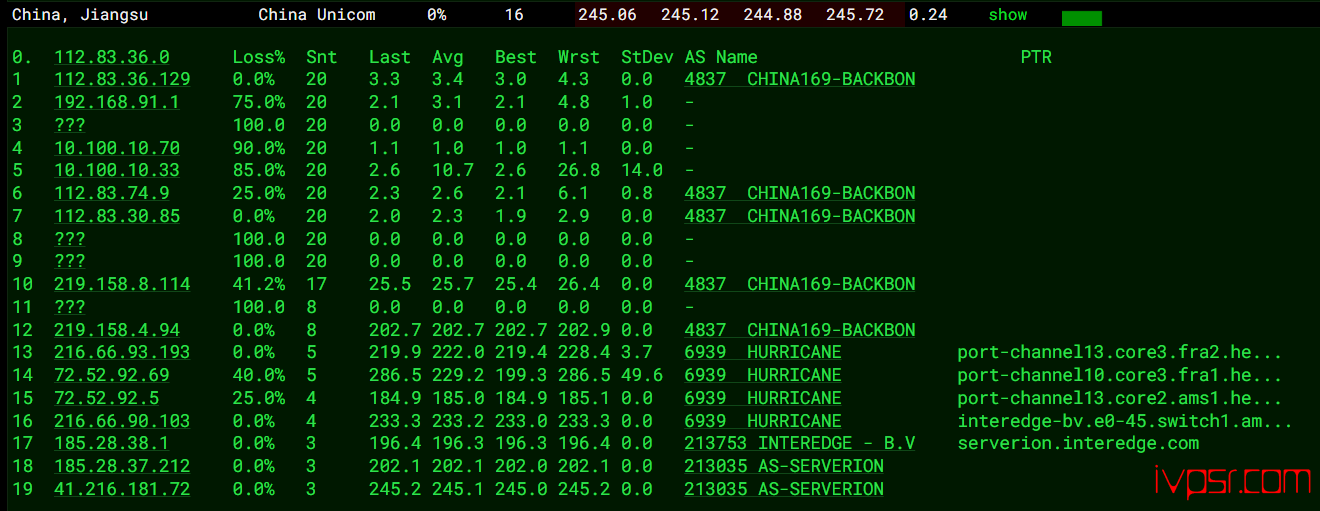Select hop 1 address 112.83.36.129
This screenshot has width=1320, height=511.
pos(122,79)
